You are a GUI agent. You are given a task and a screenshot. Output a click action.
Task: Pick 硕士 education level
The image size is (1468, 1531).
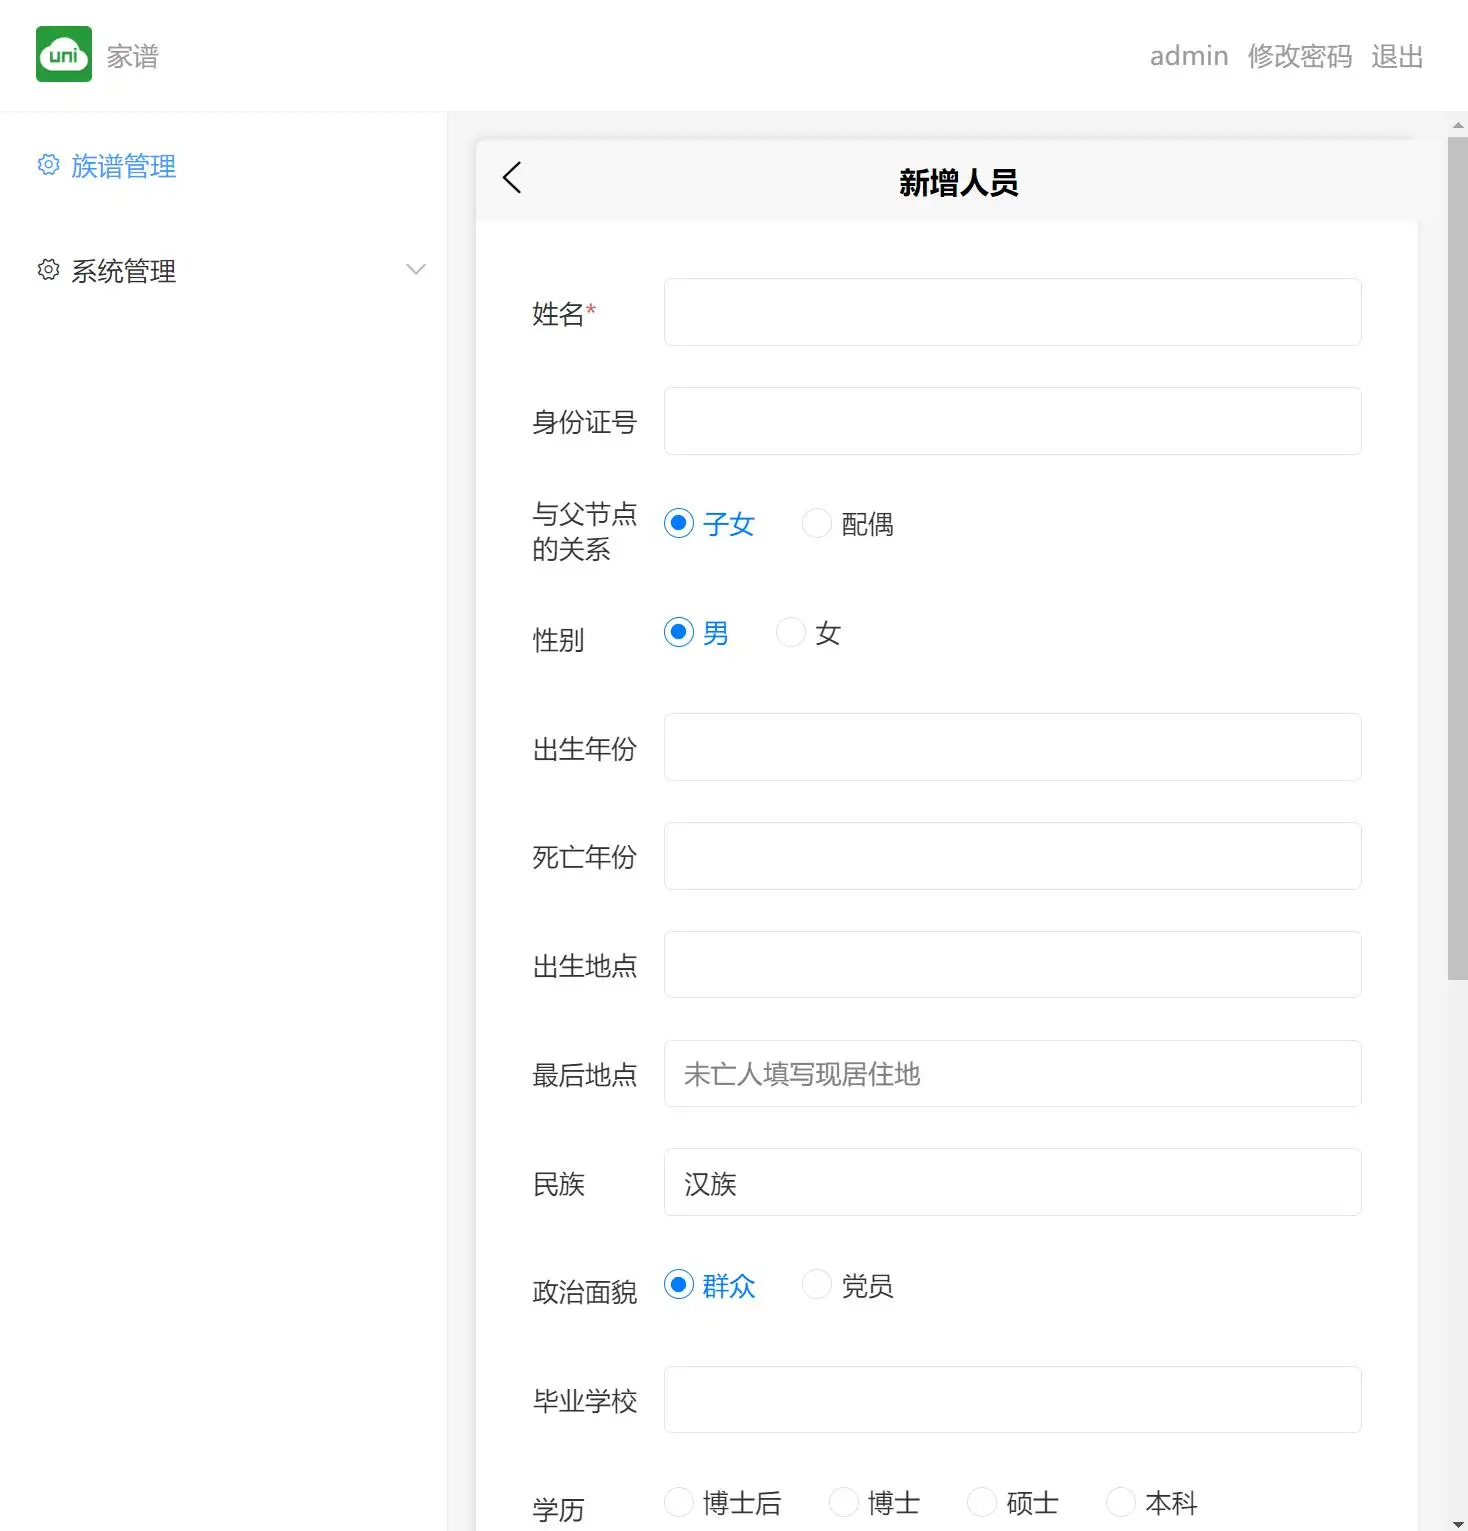(982, 1502)
